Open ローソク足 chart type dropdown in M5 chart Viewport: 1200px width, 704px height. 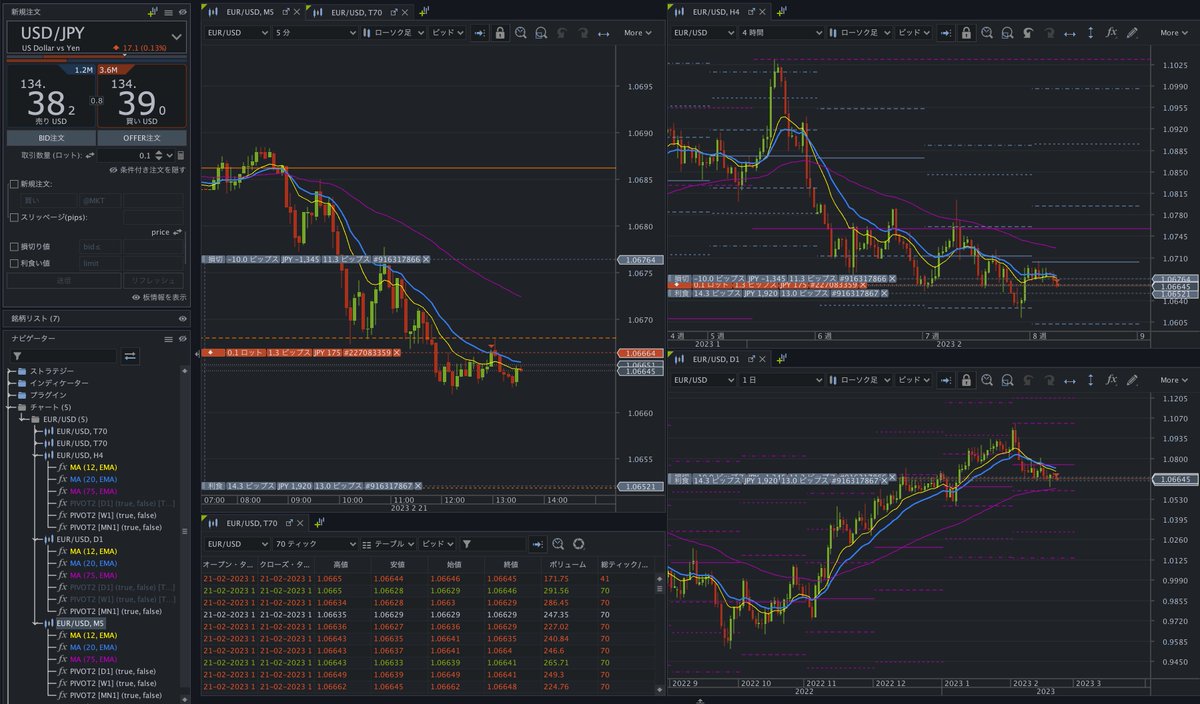(x=394, y=33)
